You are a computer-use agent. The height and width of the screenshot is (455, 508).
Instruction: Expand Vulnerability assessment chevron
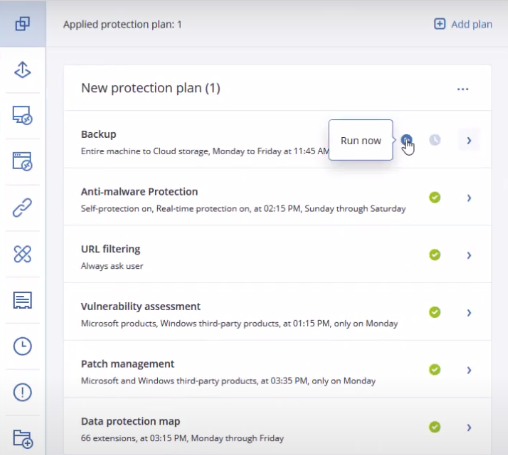[469, 313]
